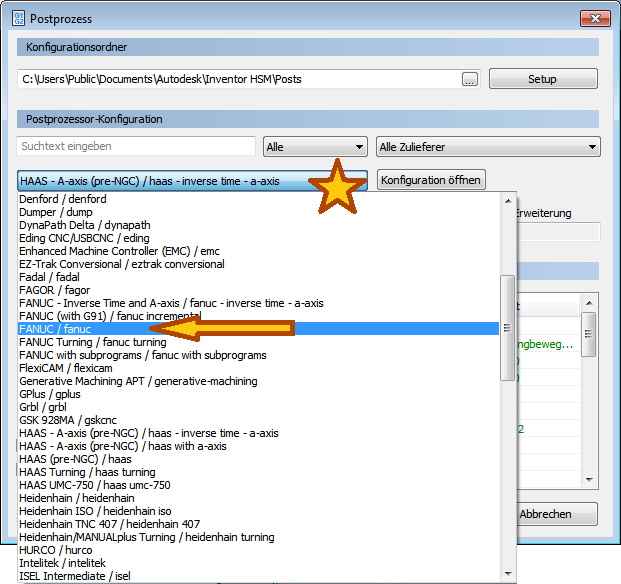Select HAAS (pre-NGC) / haas entry
The image size is (621, 584).
[x=258, y=459]
